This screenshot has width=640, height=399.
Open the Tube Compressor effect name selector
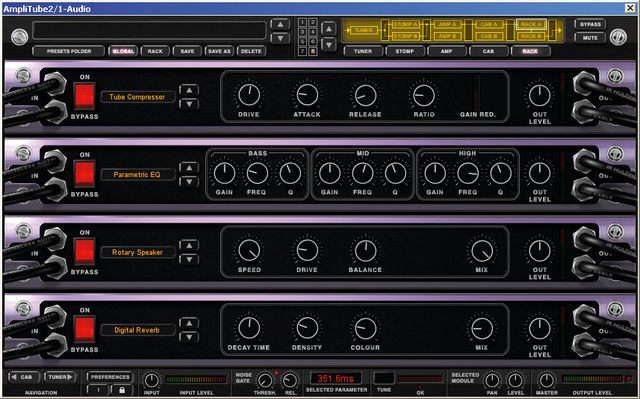[138, 97]
